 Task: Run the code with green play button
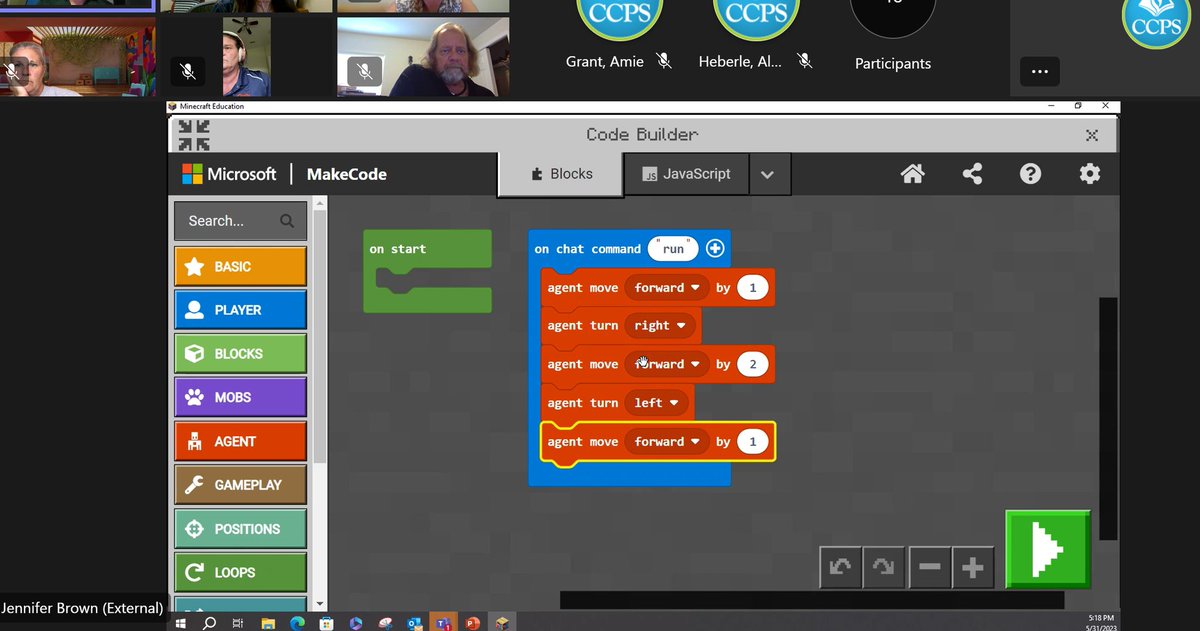click(x=1048, y=549)
